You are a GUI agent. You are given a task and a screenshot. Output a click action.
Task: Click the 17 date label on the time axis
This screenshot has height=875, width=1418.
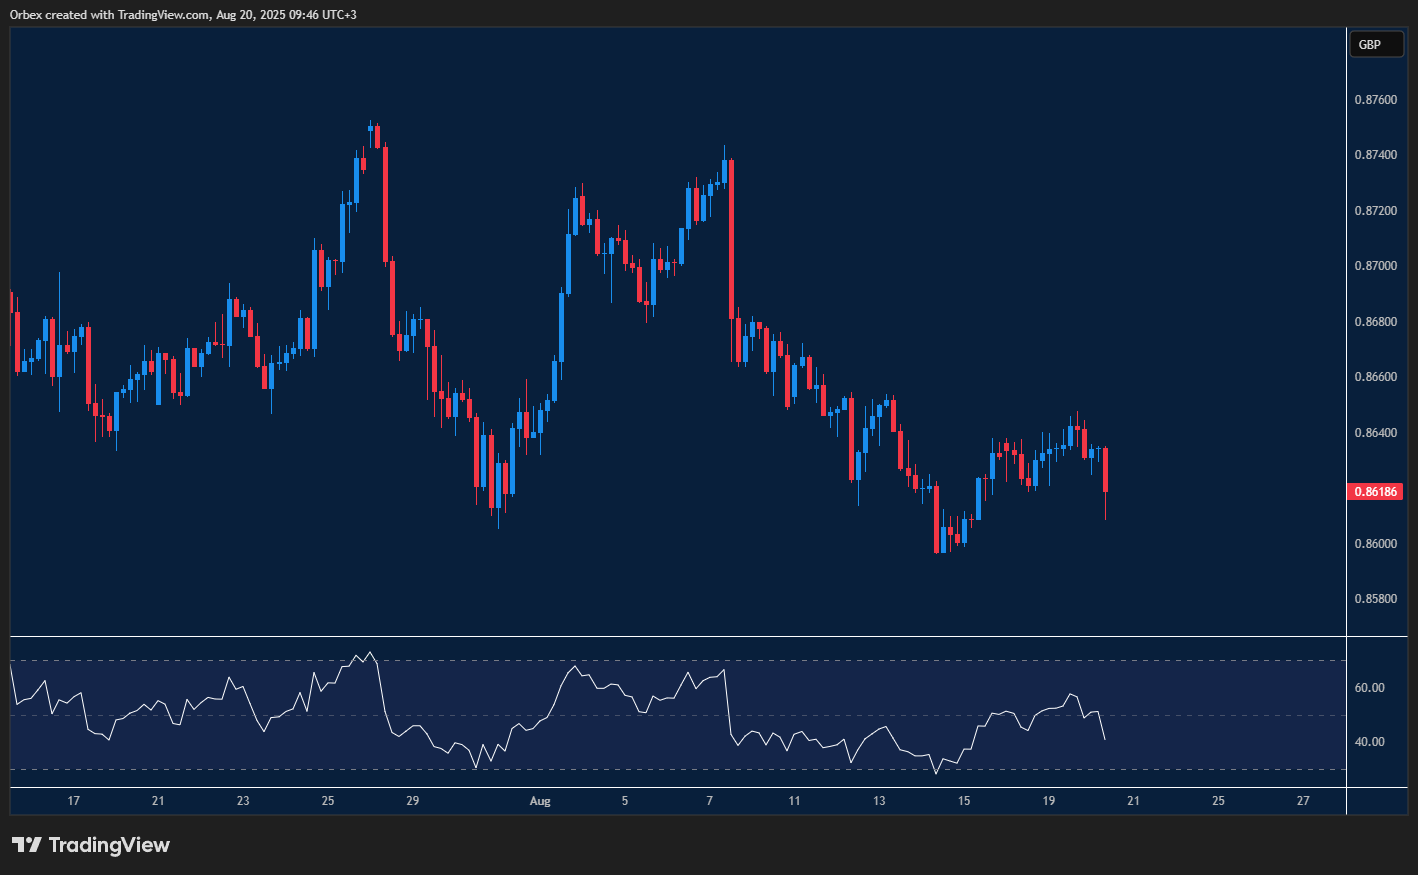pos(73,800)
